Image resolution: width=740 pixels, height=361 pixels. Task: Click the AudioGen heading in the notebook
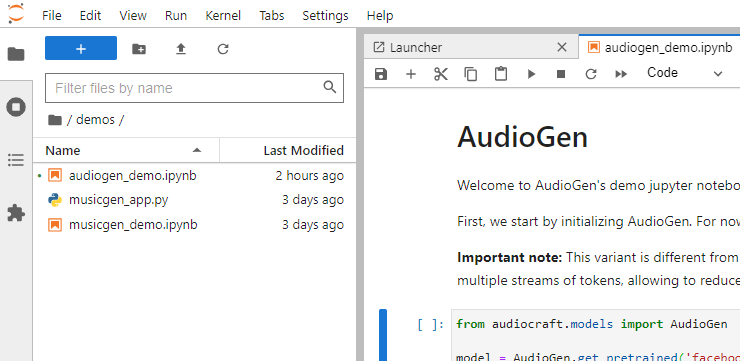tap(522, 137)
